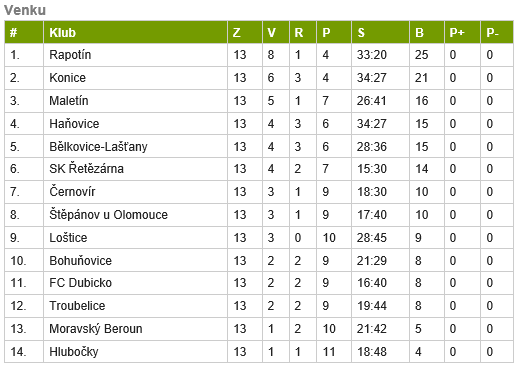Select the Rapotín club name
519x367 pixels.
click(x=70, y=55)
